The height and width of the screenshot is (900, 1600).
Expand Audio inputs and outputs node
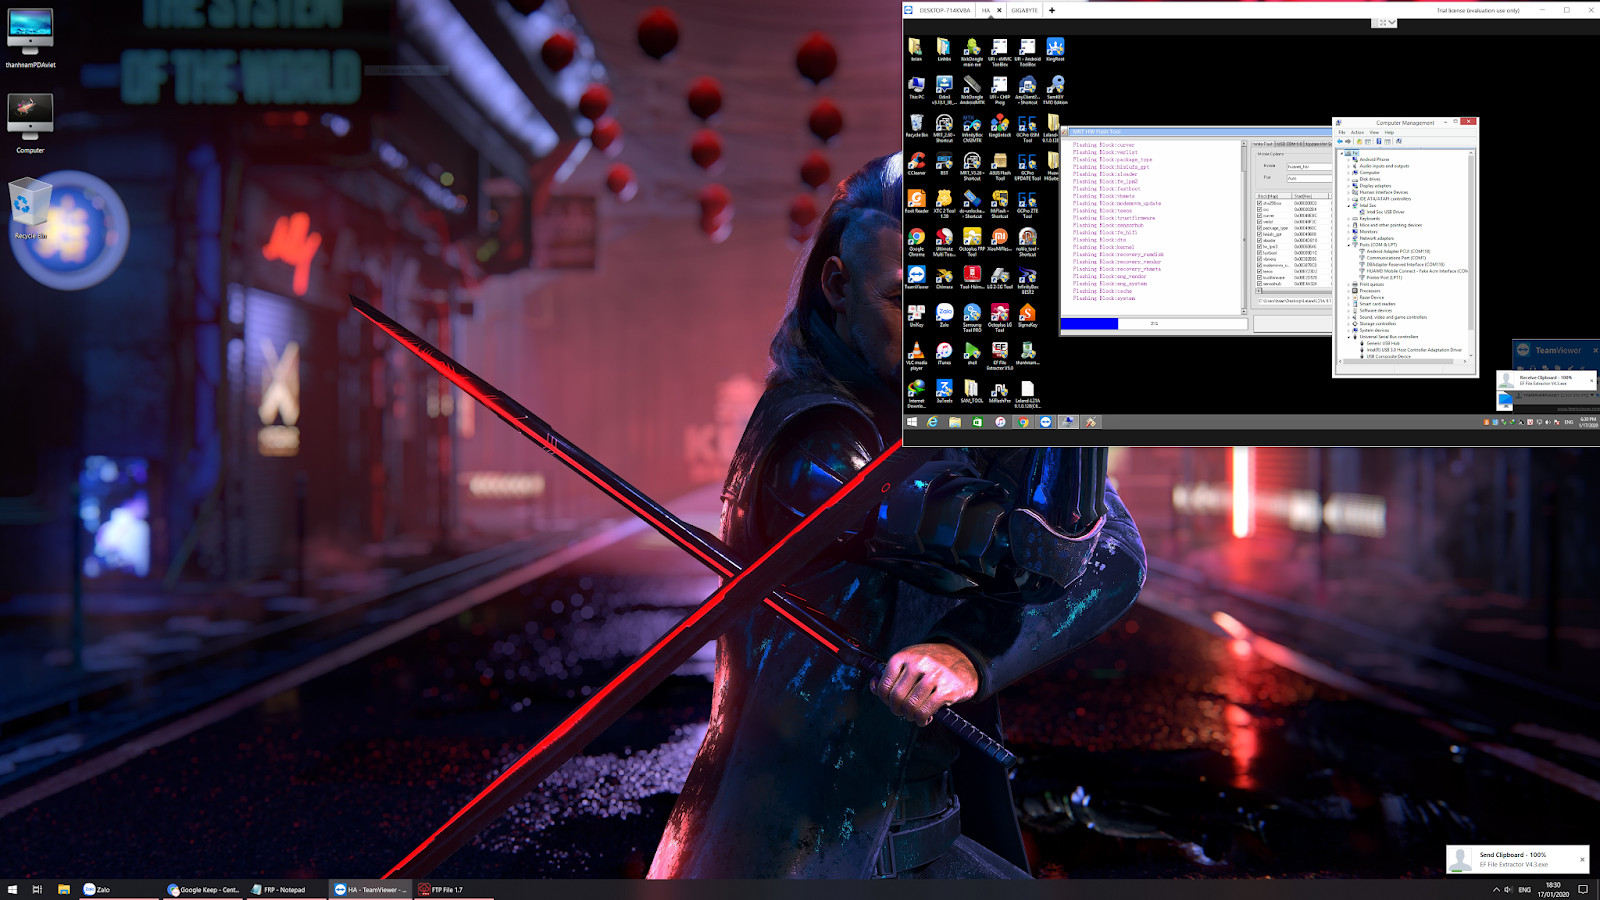click(x=1349, y=166)
